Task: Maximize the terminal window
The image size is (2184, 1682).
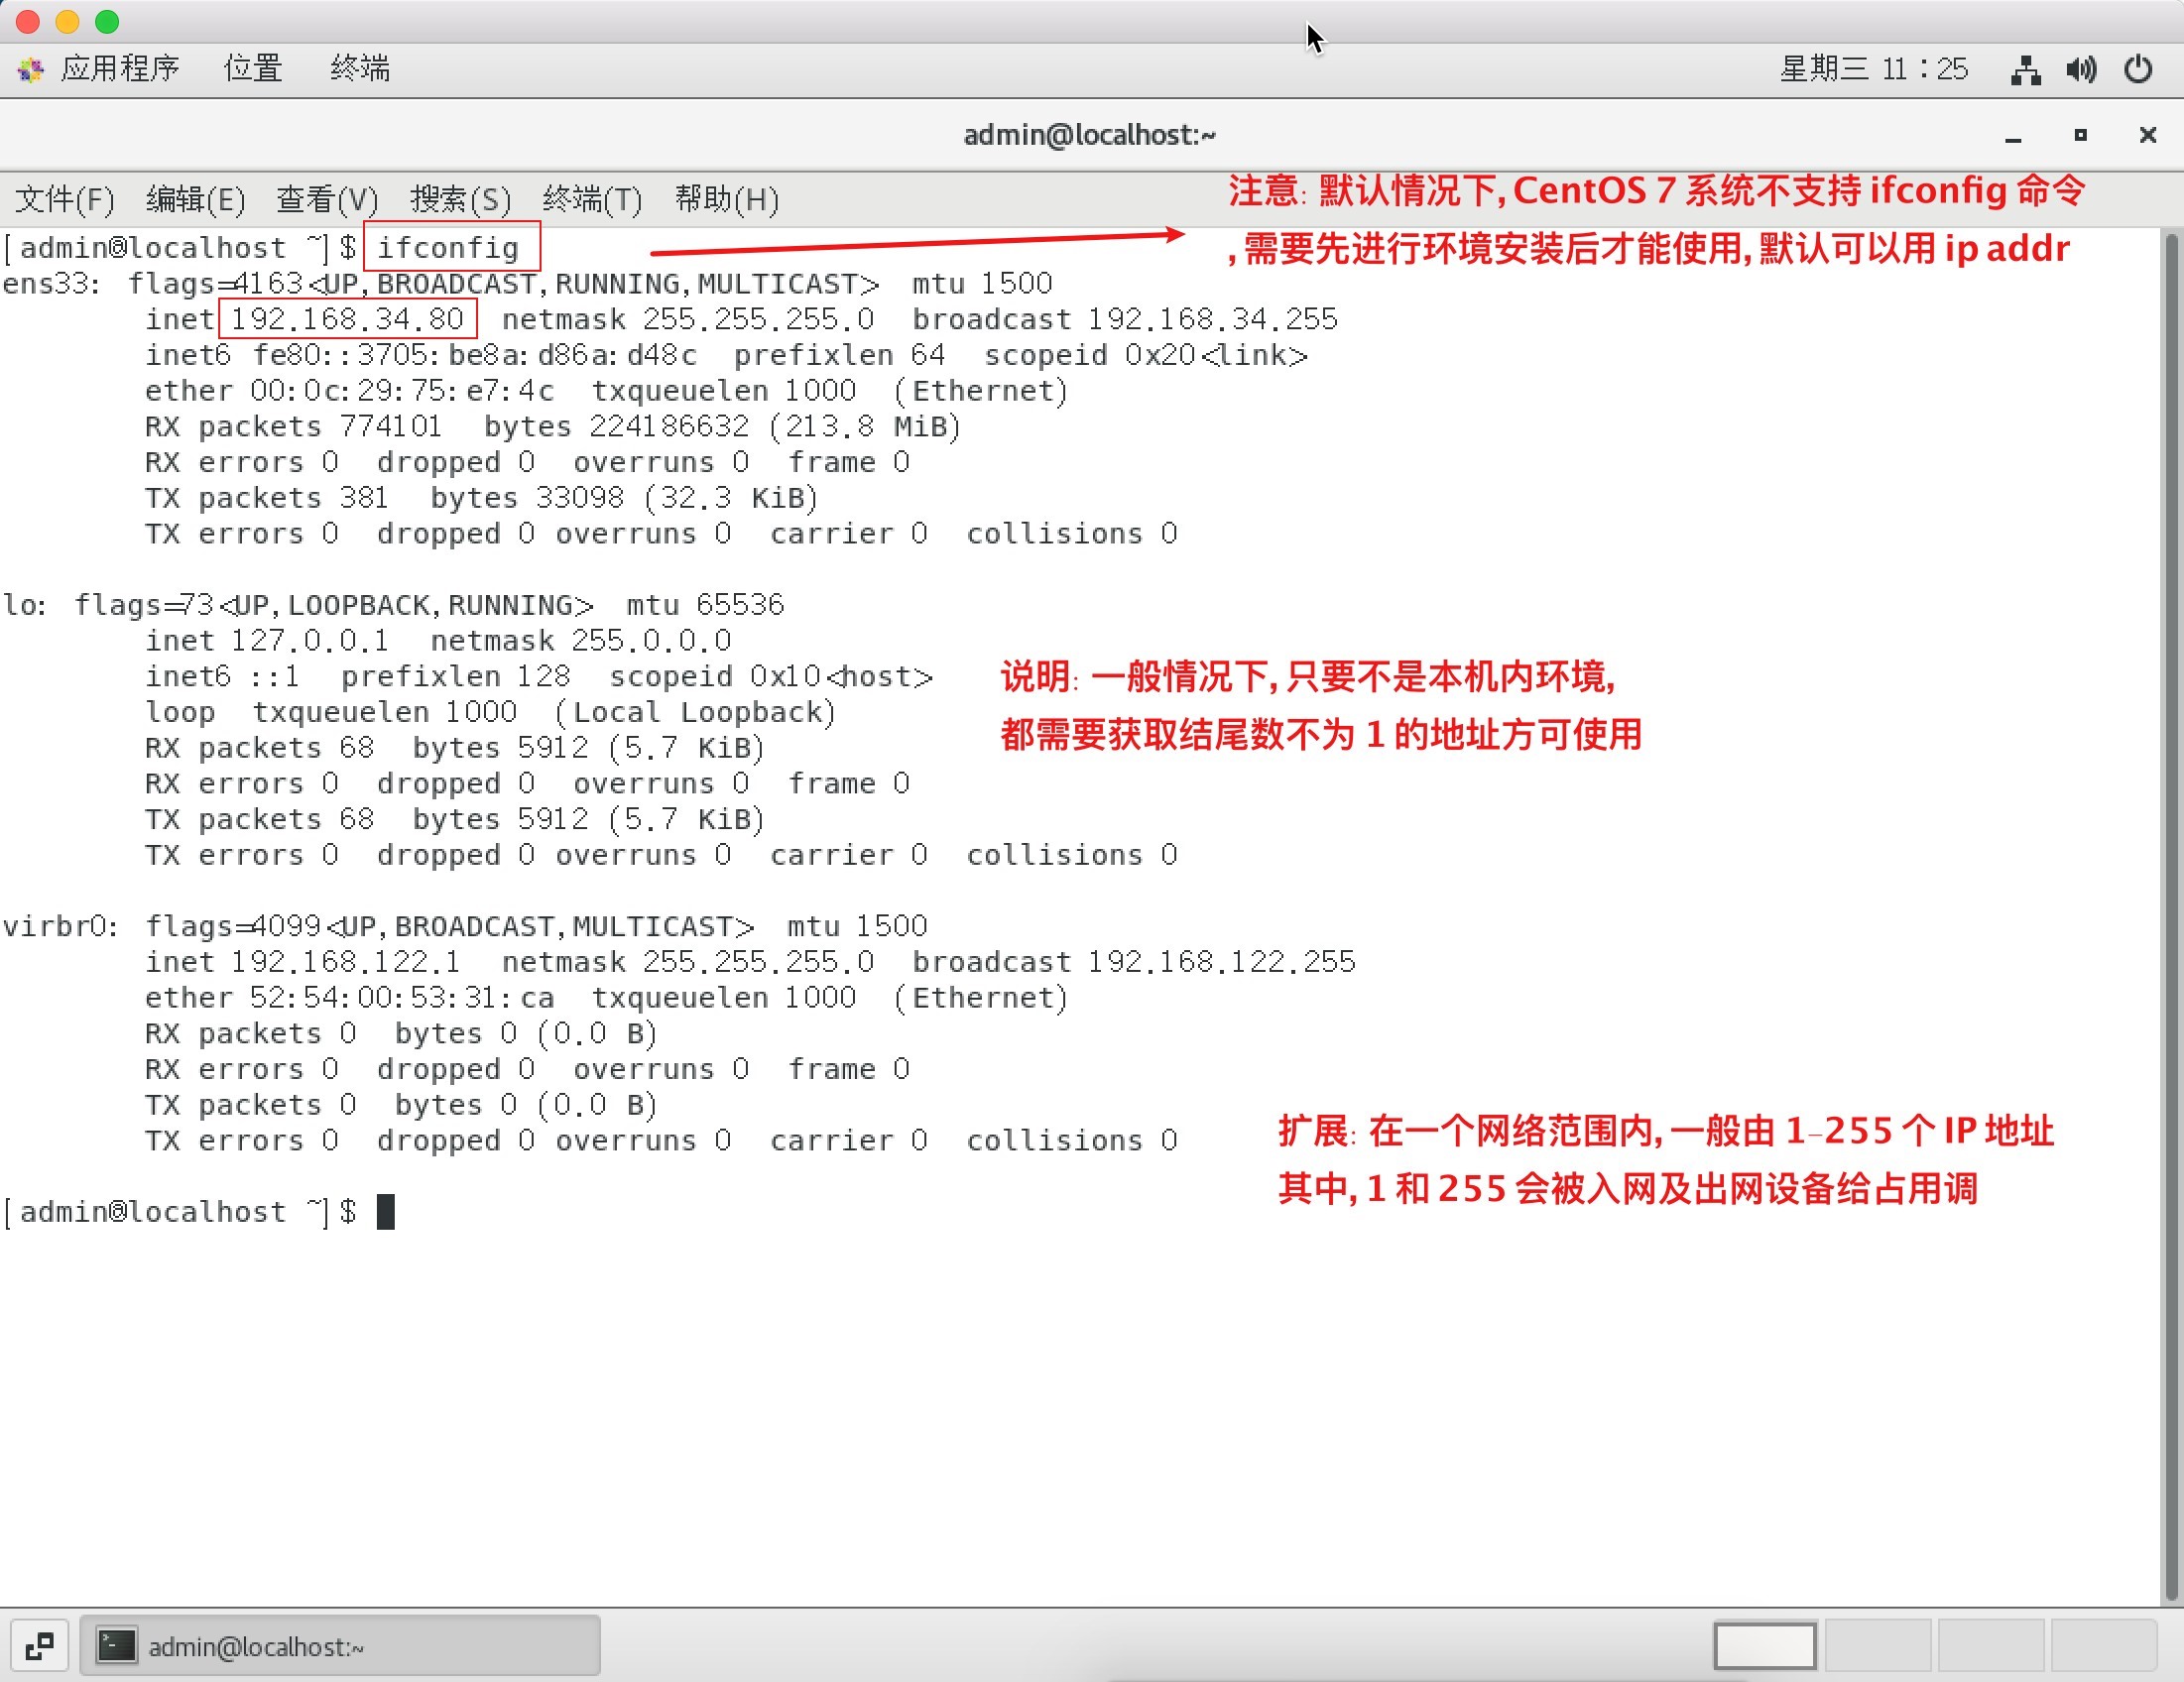Action: [x=2080, y=135]
